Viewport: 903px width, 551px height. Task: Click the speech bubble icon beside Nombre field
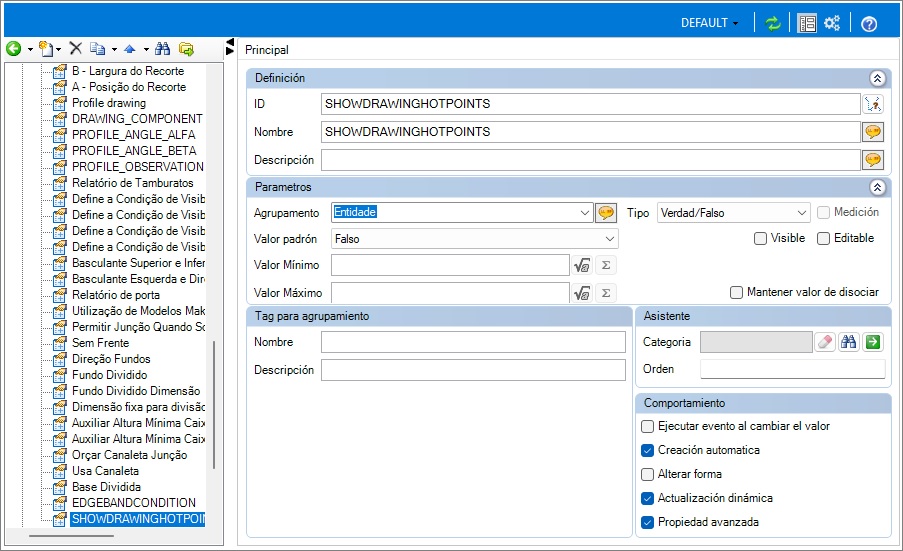point(873,132)
